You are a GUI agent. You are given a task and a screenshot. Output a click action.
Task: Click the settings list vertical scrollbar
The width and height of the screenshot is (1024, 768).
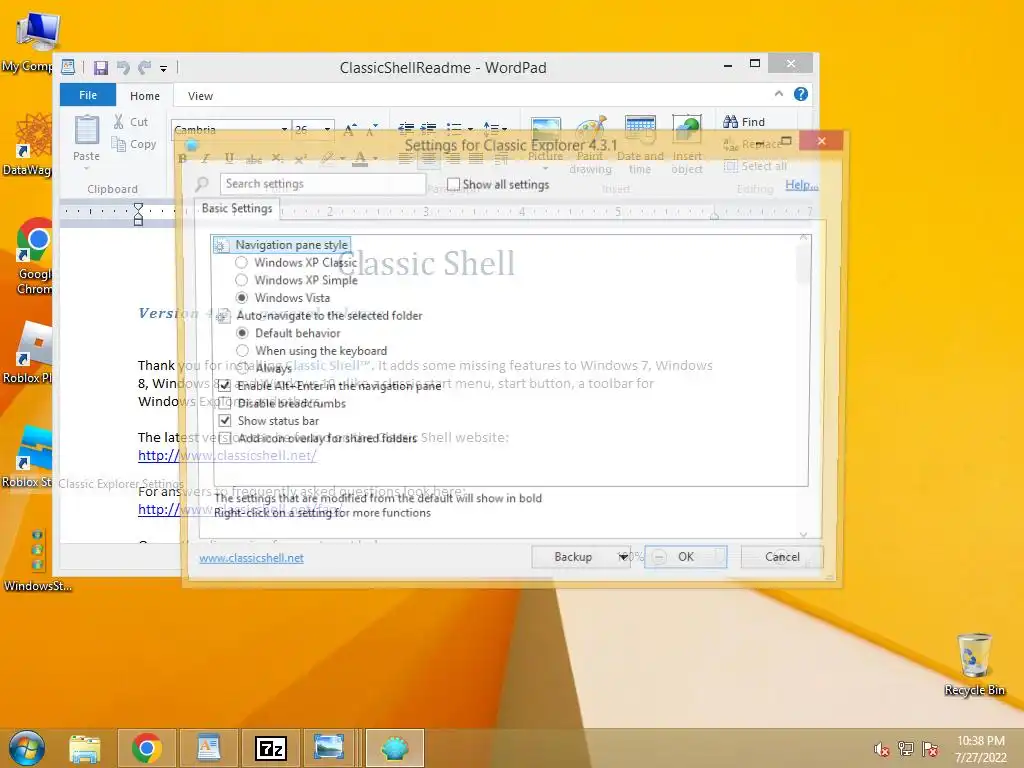click(803, 385)
